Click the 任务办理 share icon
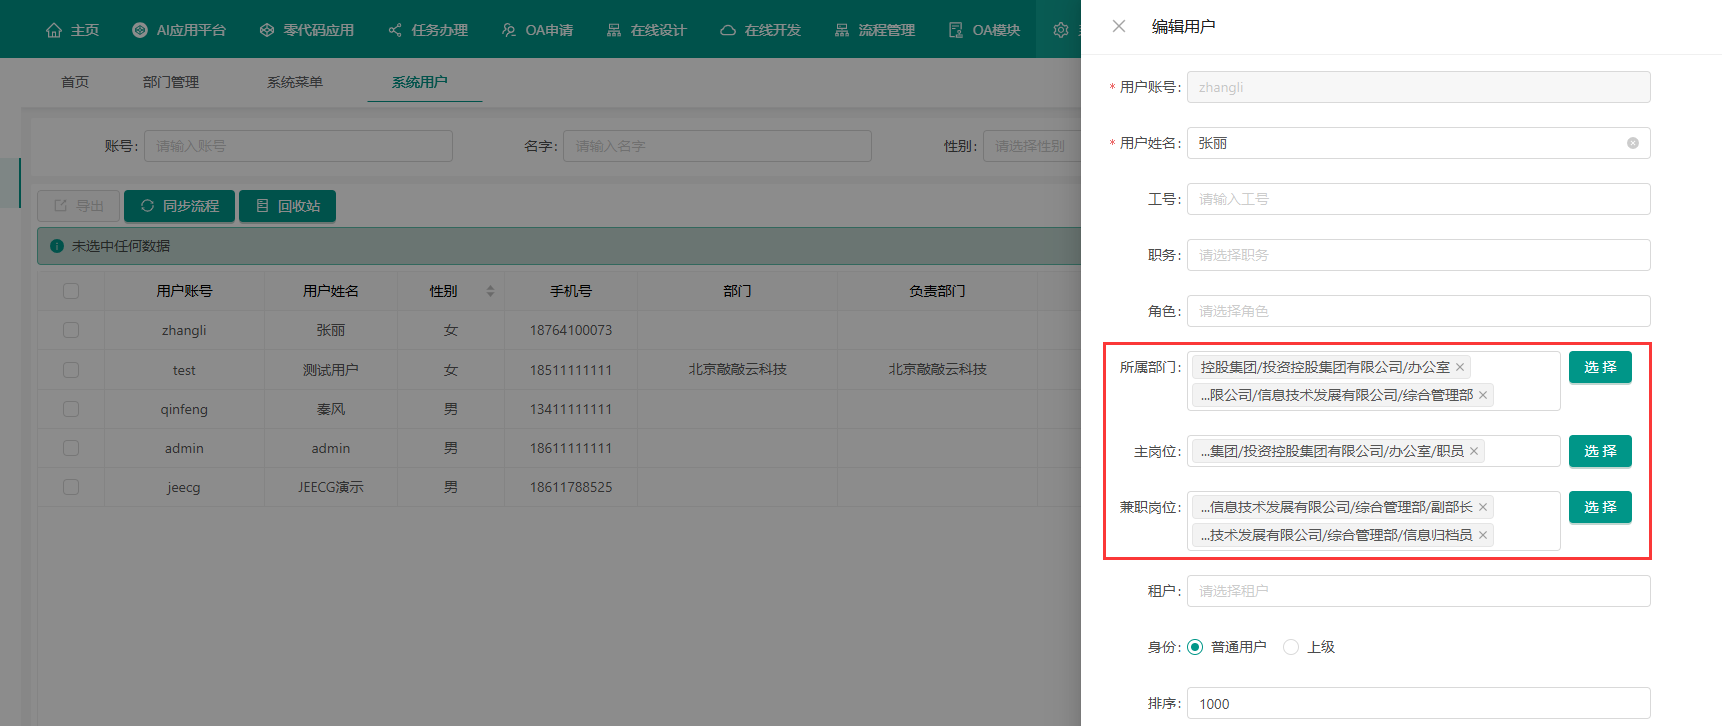This screenshot has height=726, width=1722. 395,30
